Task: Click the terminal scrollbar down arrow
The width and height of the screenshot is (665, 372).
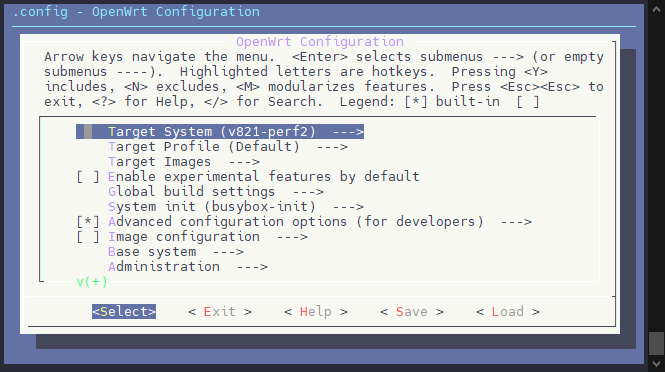Action: [x=657, y=364]
